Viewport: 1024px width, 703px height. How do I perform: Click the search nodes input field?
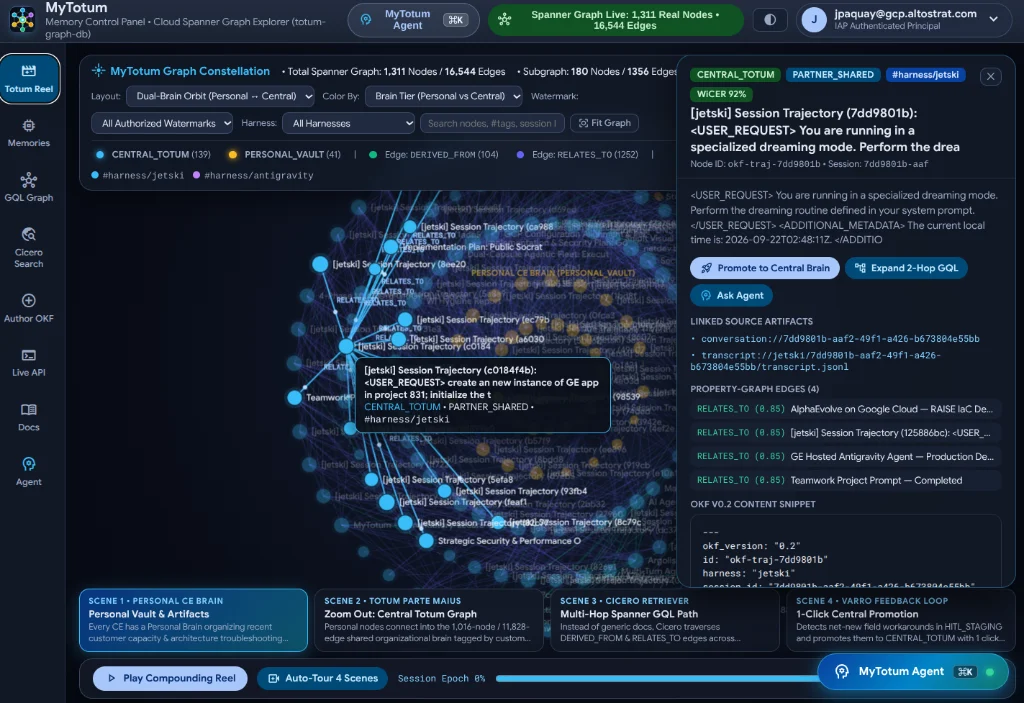click(492, 123)
